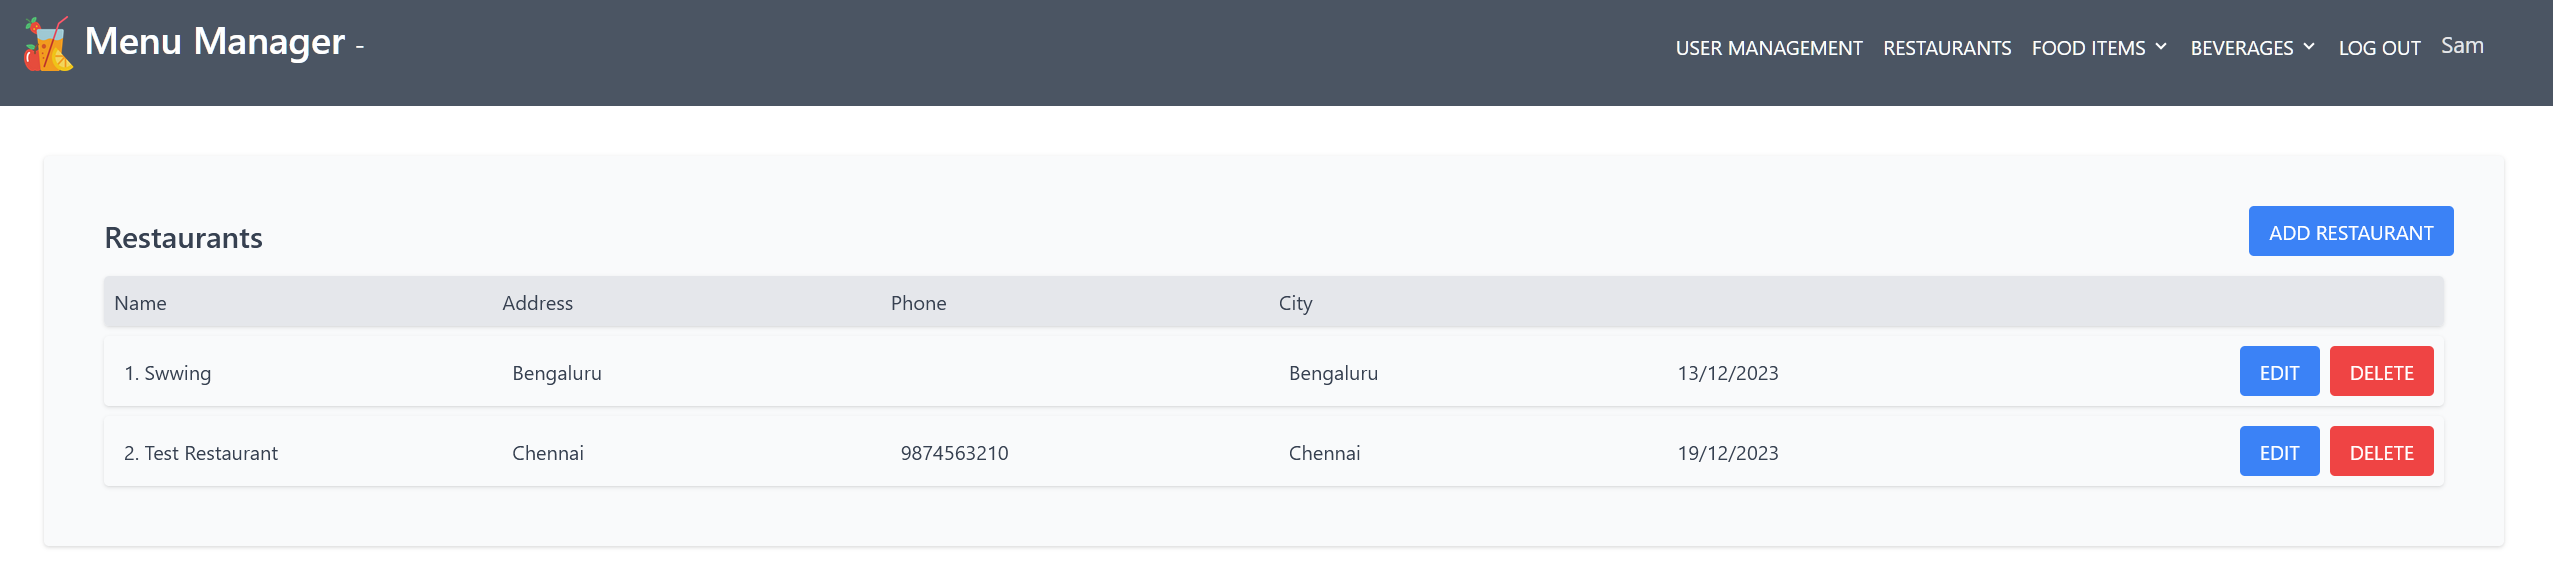Edit the Test Restaurant entry

tap(2279, 452)
